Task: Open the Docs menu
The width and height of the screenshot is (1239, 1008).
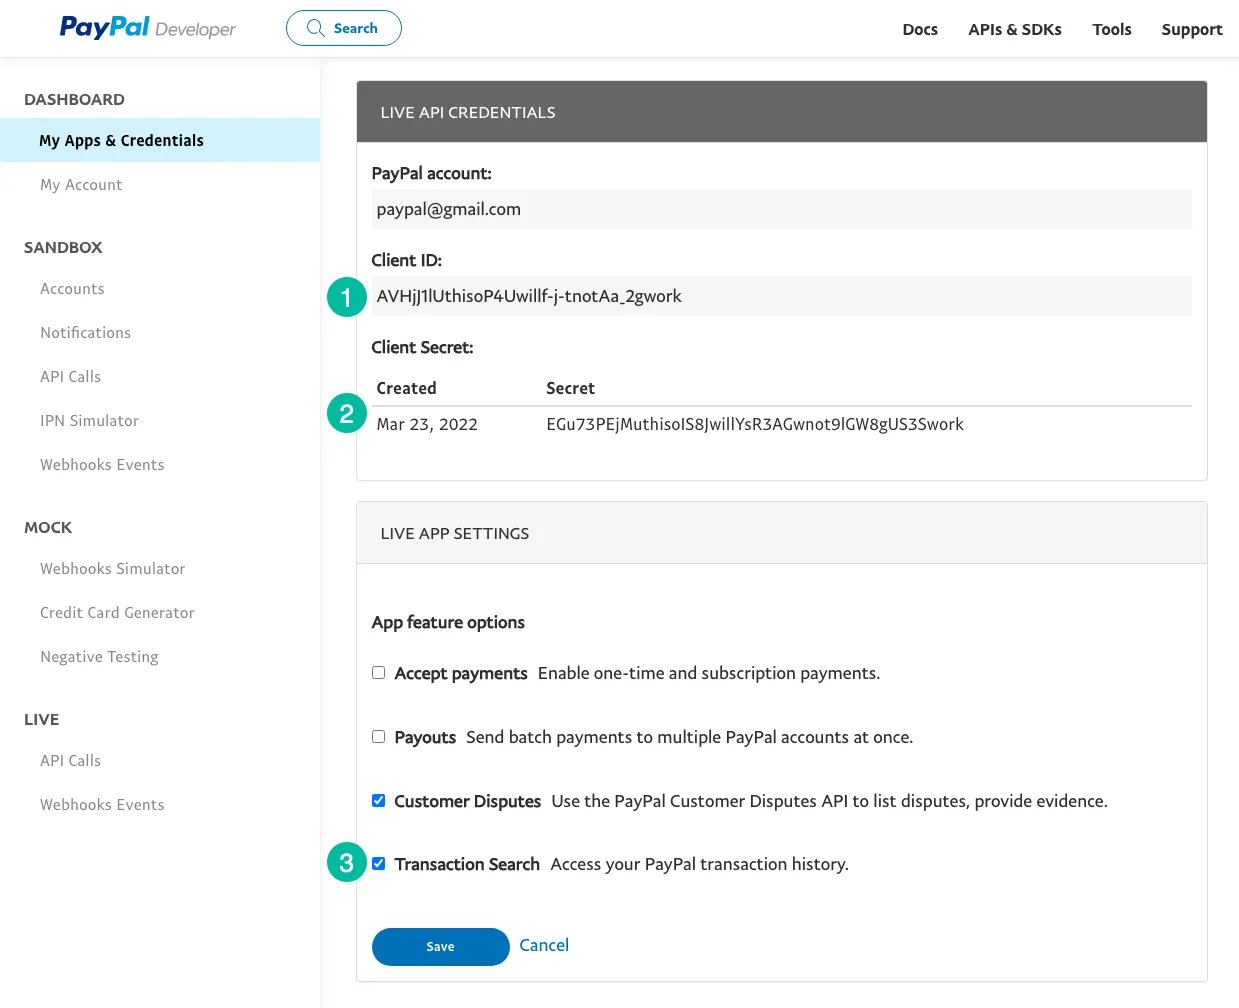Action: (919, 29)
